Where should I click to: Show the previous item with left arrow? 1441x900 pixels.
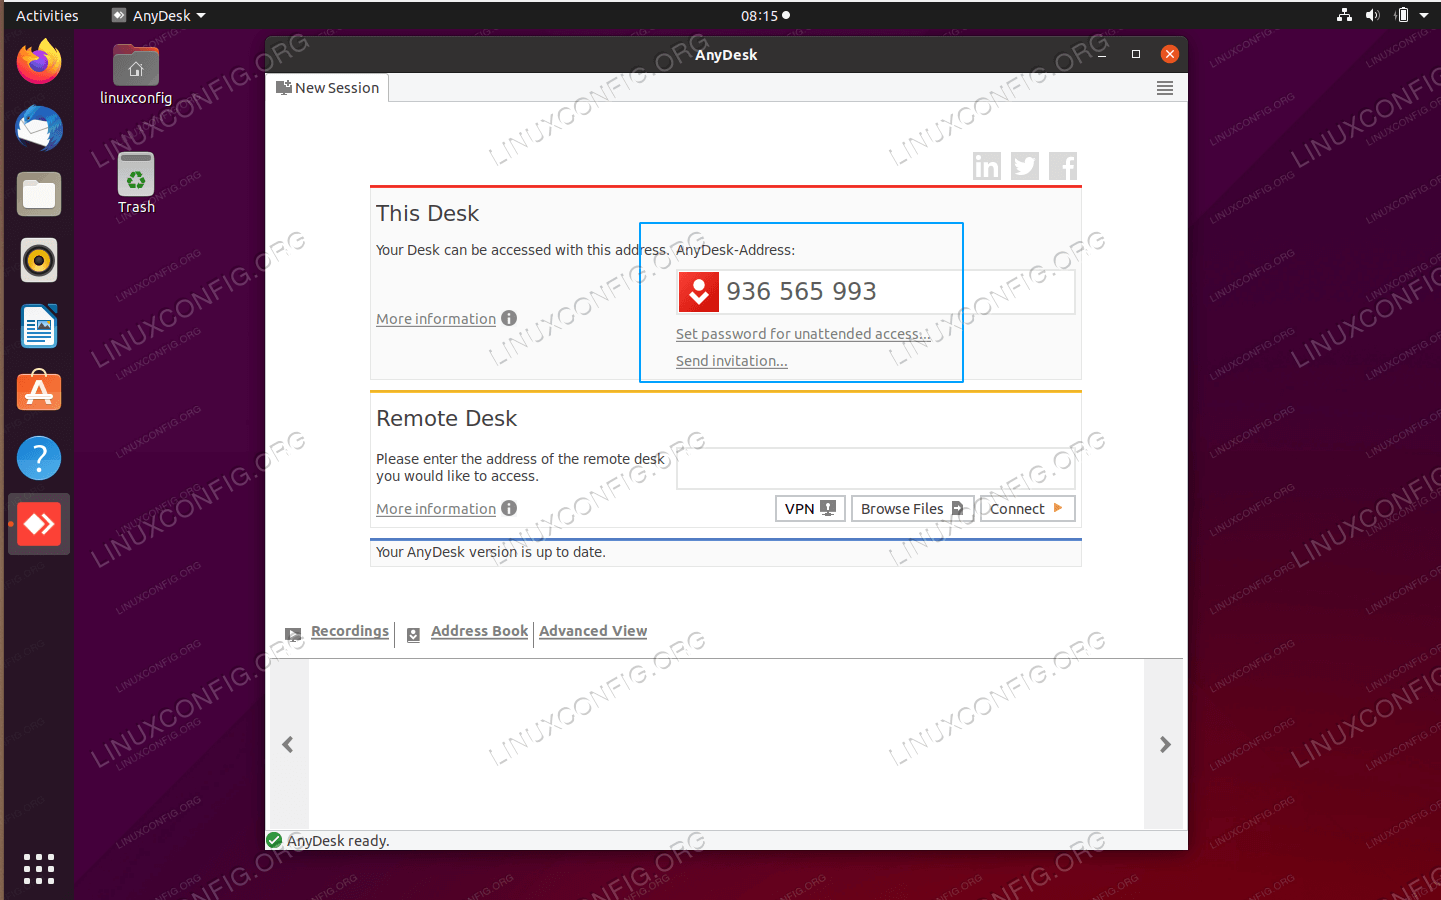[x=288, y=744]
